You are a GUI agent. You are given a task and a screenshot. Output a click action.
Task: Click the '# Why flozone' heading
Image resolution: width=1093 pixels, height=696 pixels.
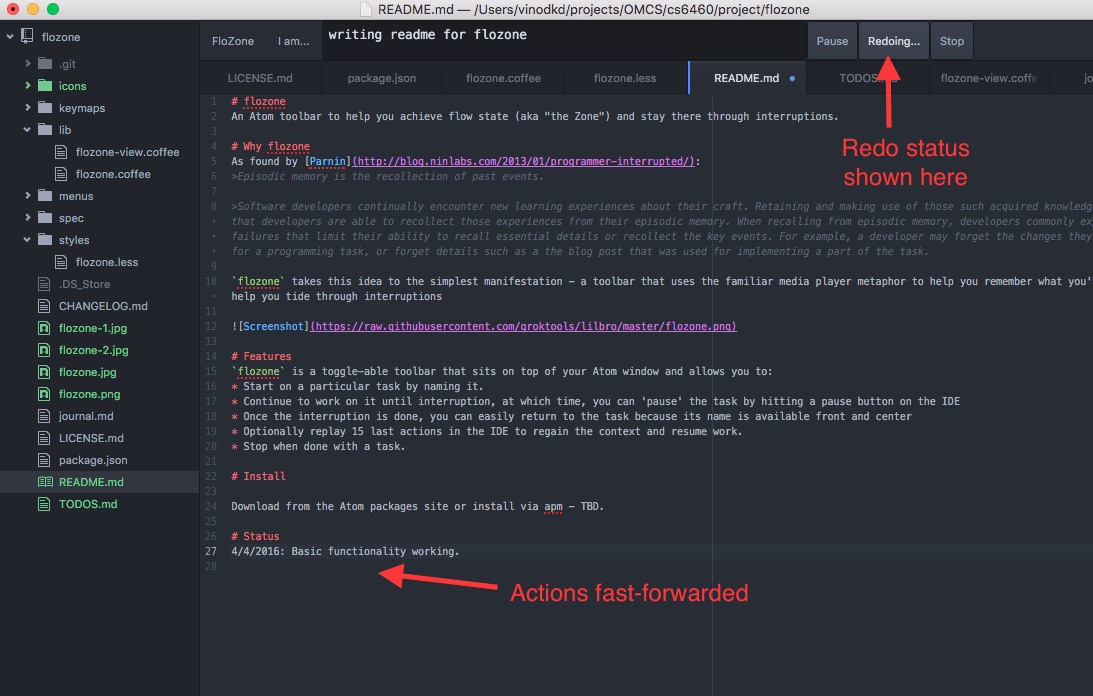point(270,146)
